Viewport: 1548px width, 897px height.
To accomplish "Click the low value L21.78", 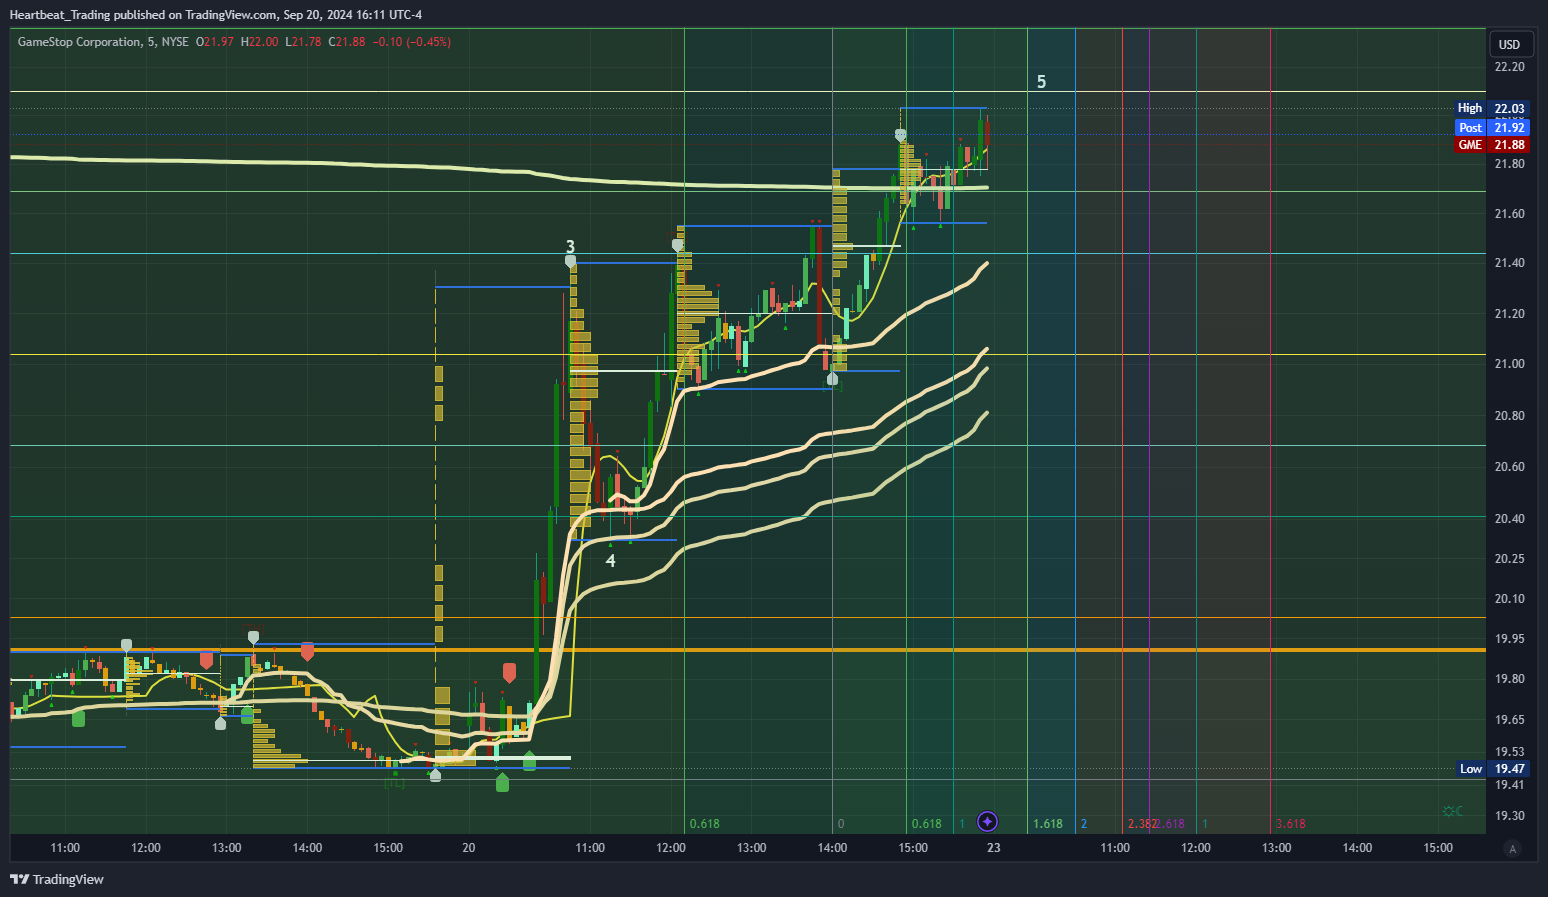I will 304,42.
